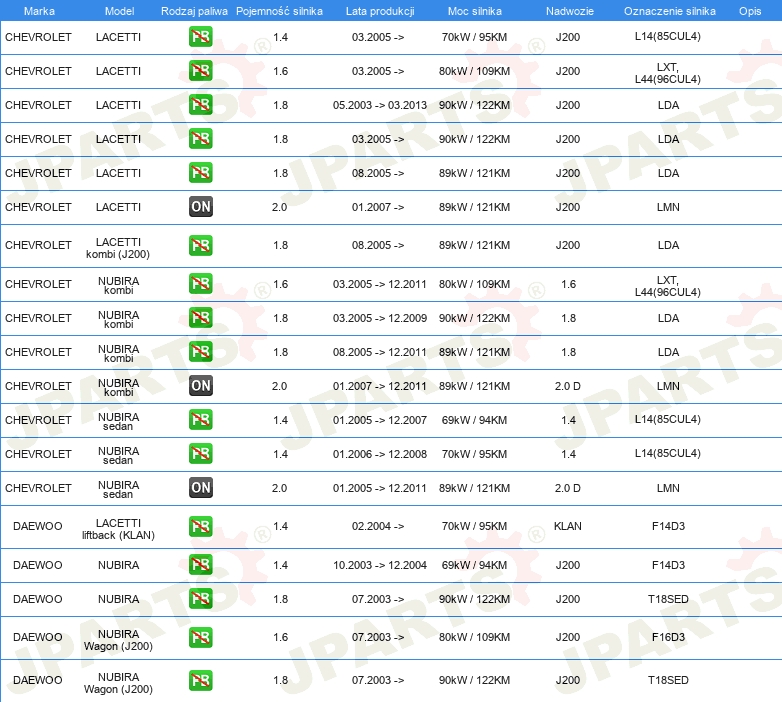Click PB icon in the 05.2003 -> 03.2013 row

click(x=200, y=105)
